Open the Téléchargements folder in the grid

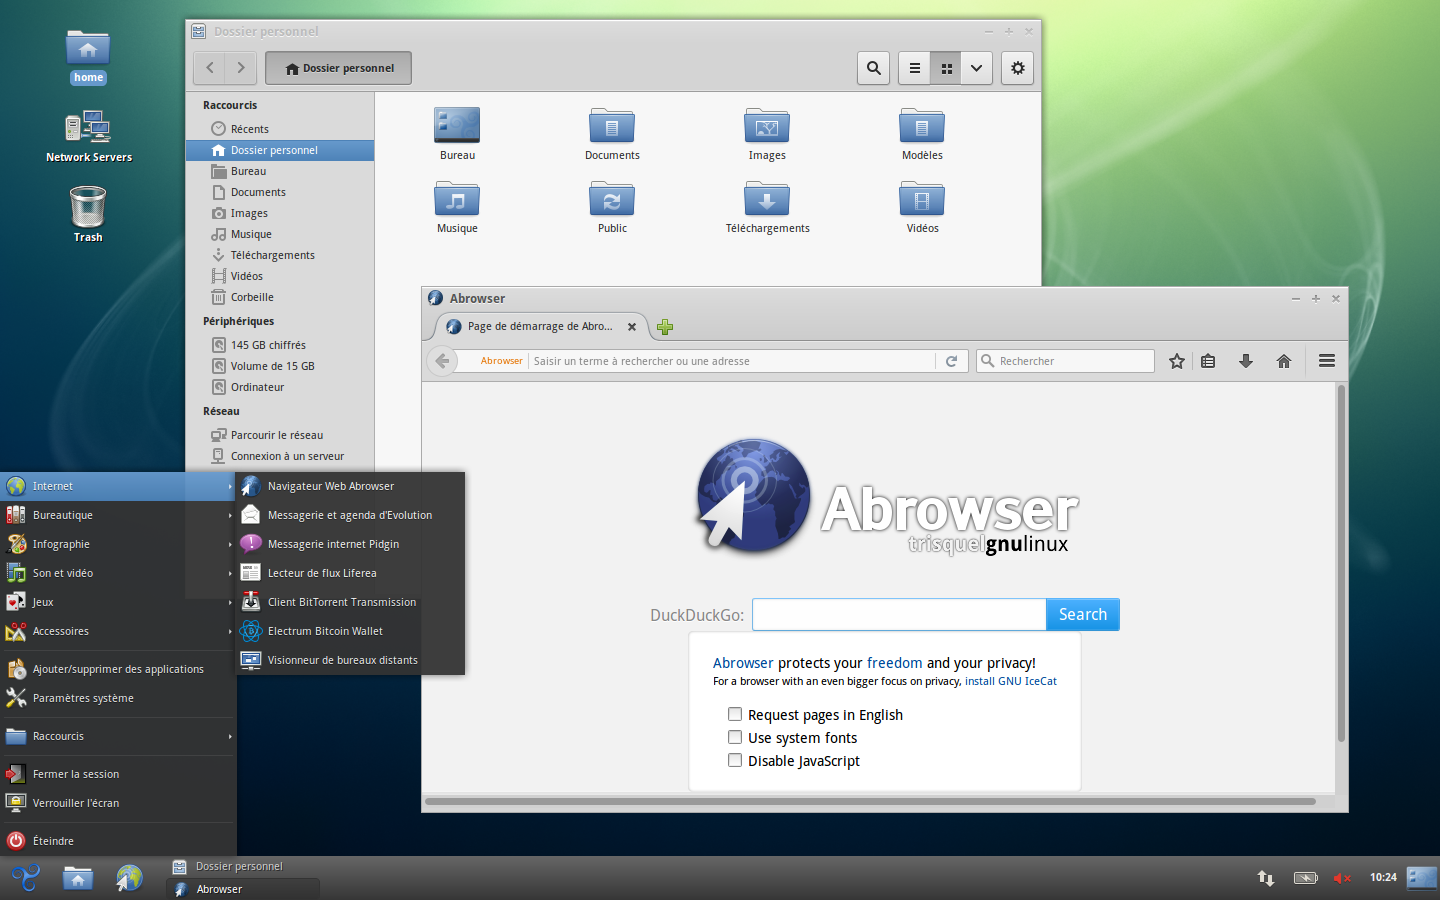(x=767, y=207)
